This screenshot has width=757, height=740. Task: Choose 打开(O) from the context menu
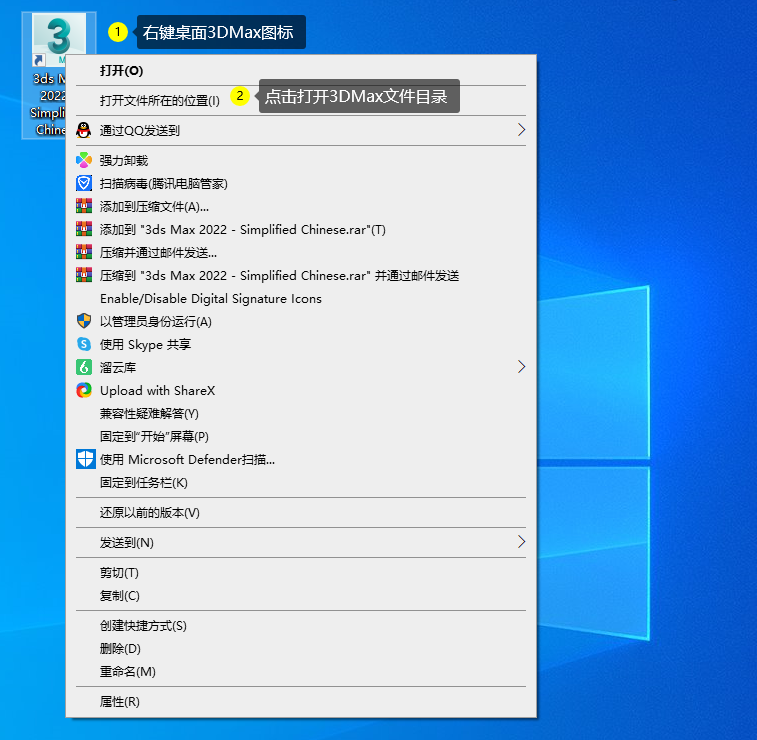(x=301, y=71)
